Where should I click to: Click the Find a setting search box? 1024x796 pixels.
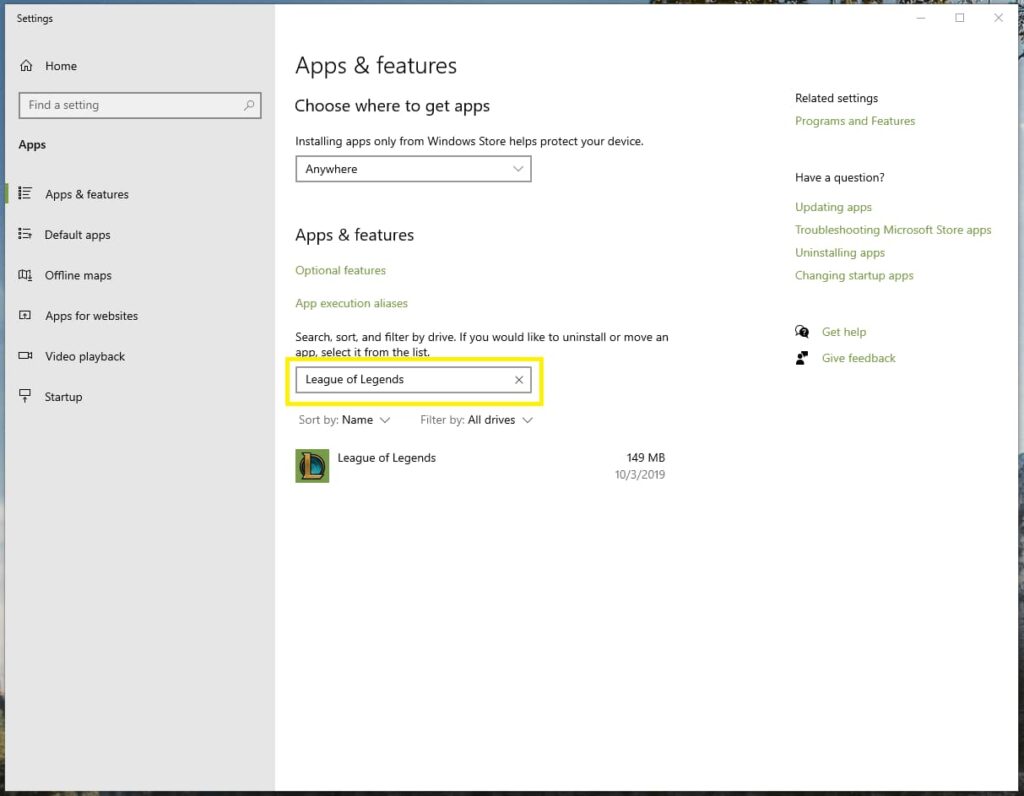coord(140,105)
